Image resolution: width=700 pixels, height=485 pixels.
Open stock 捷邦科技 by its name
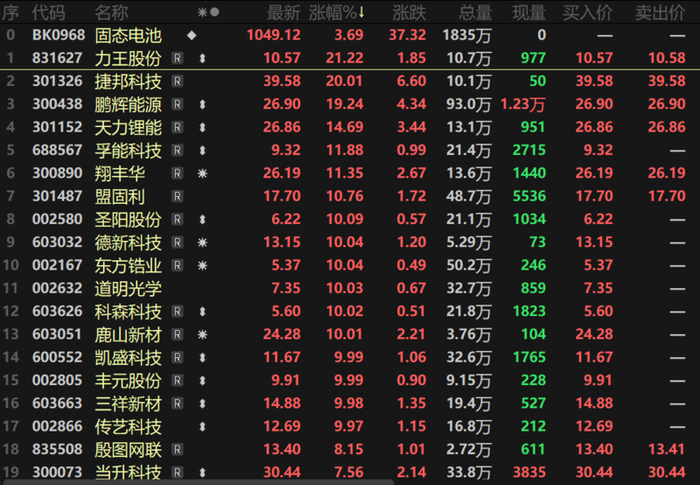coord(128,81)
